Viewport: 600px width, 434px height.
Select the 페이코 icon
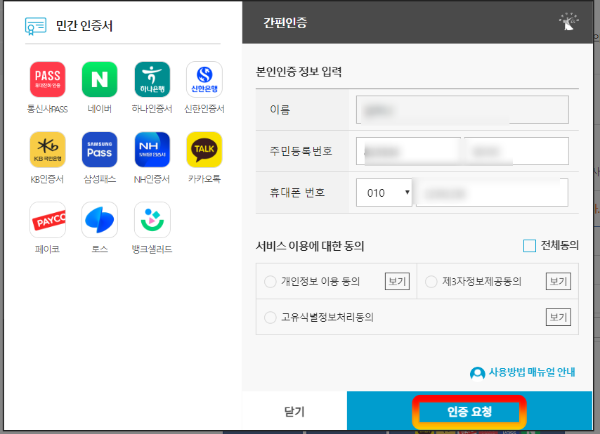(47, 220)
